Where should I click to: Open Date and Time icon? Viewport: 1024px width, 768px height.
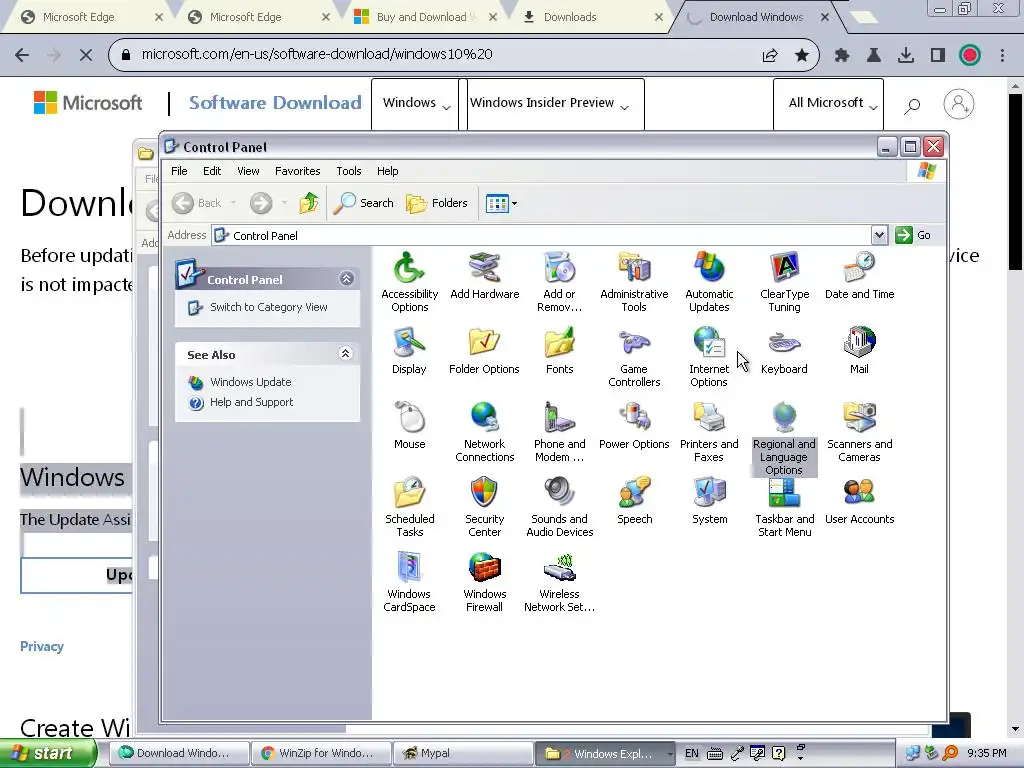859,276
